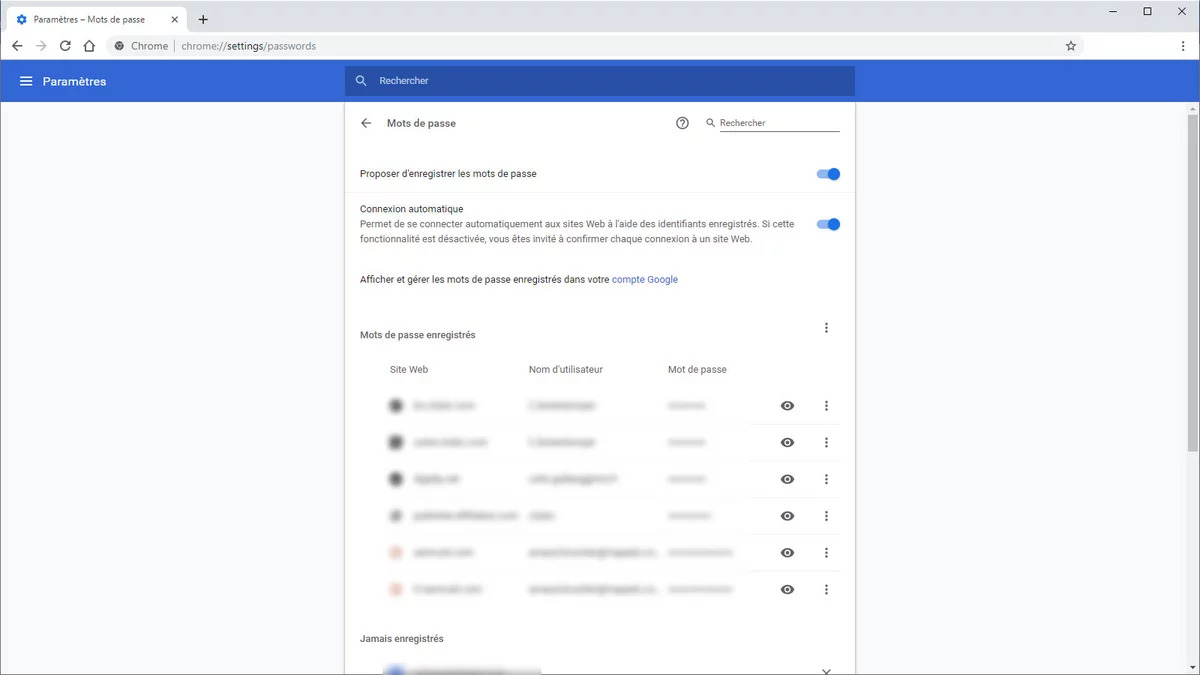Turn off Connexion automatique
Viewport: 1200px width, 675px height.
click(x=827, y=224)
